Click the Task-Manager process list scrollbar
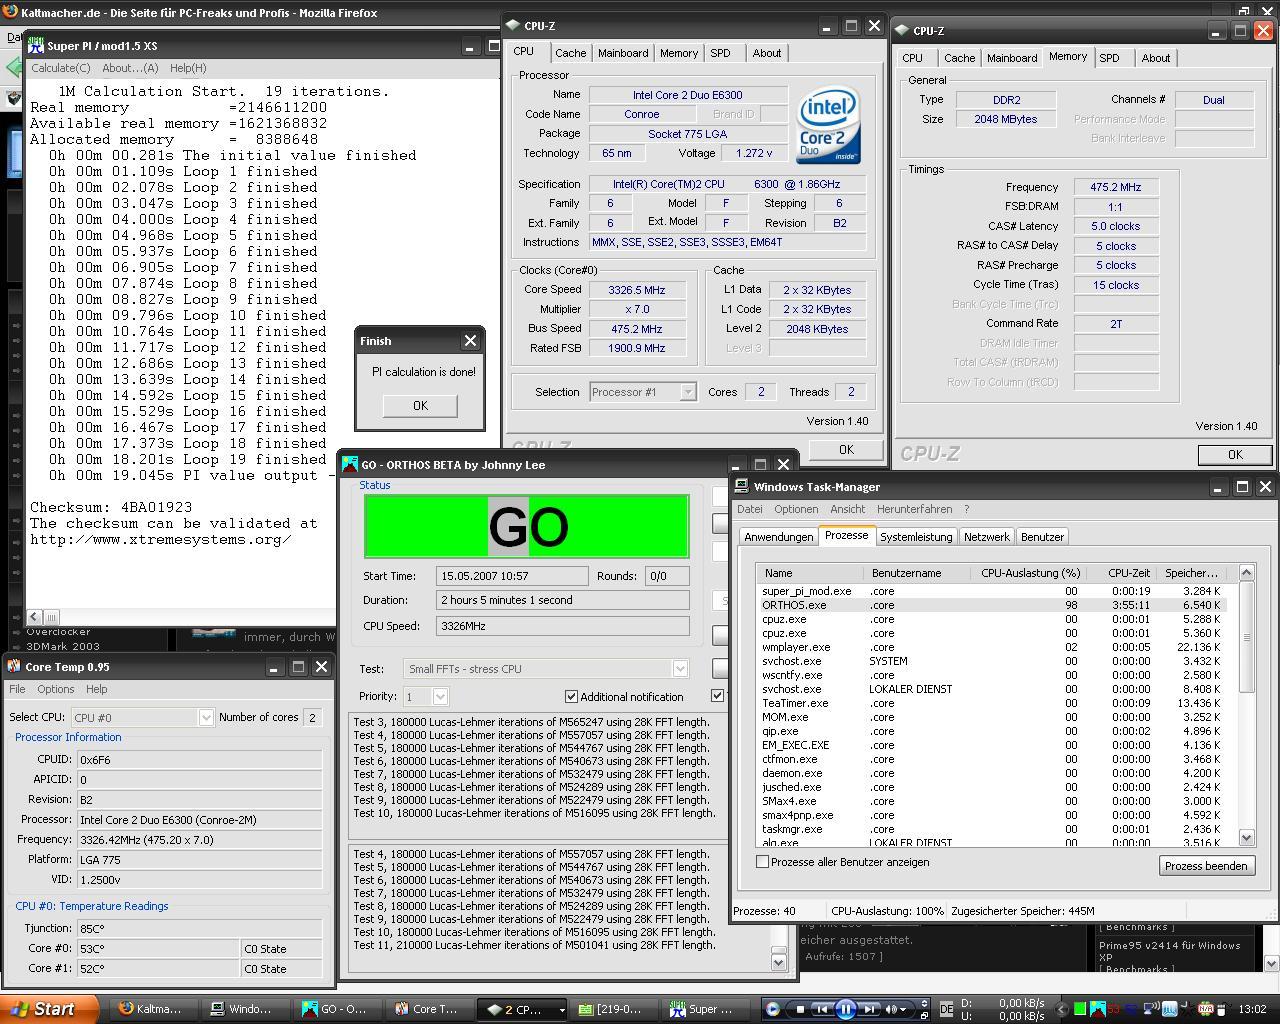This screenshot has height=1024, width=1280. click(1246, 705)
